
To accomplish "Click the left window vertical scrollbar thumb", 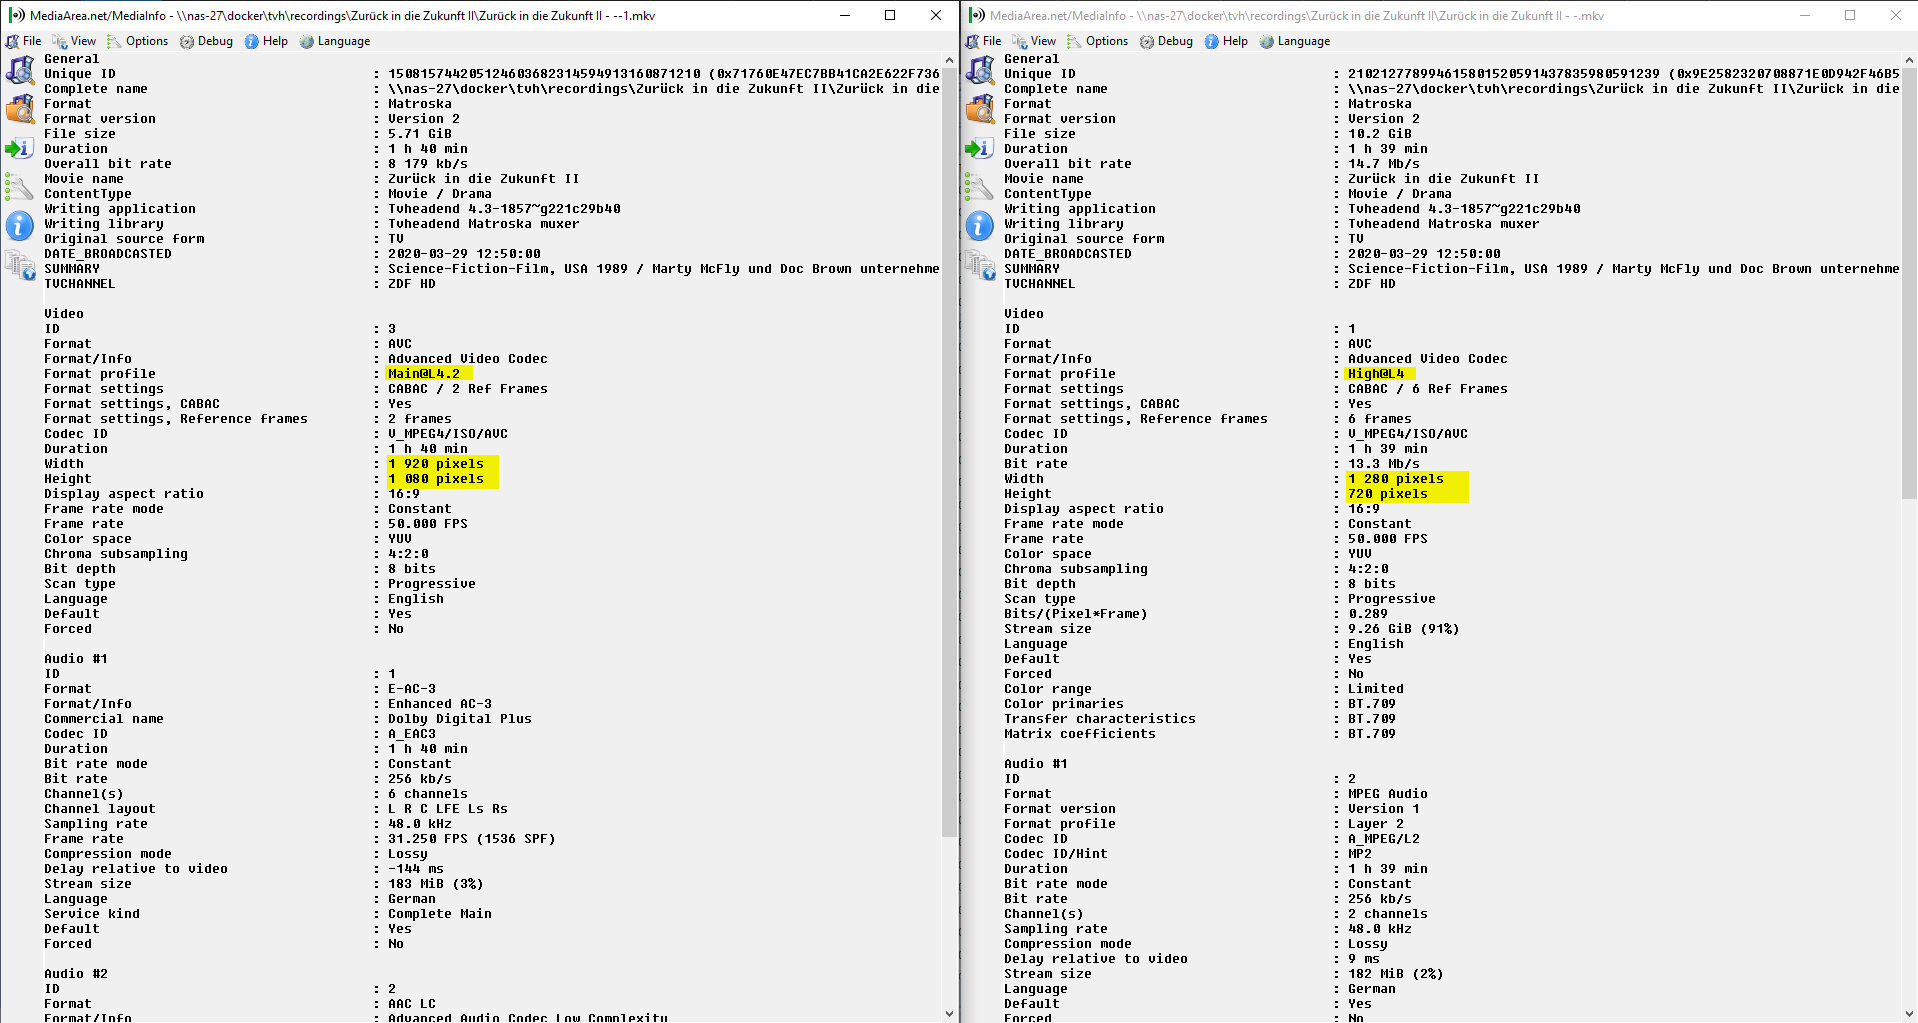I will (949, 453).
